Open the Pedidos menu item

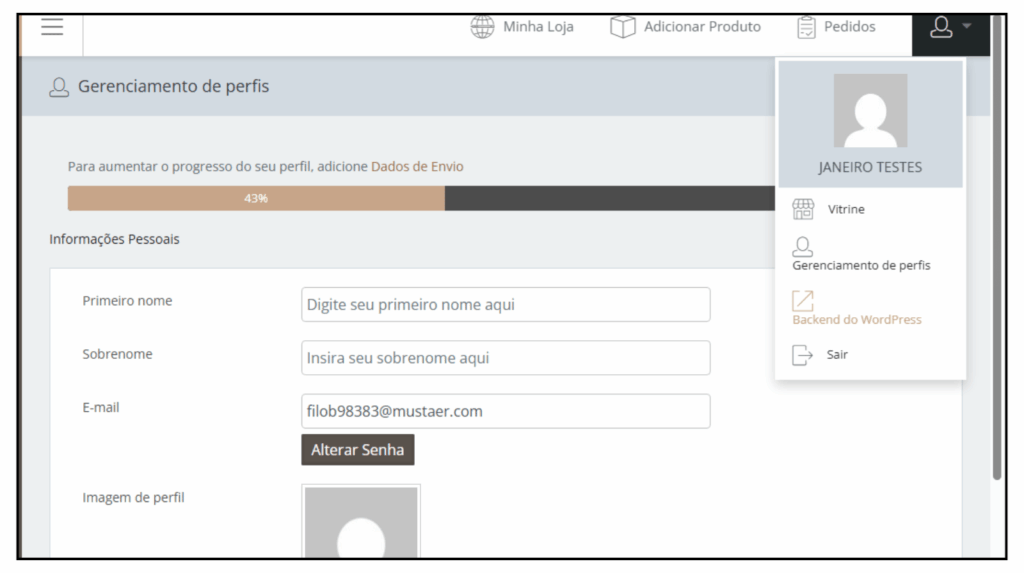point(849,27)
